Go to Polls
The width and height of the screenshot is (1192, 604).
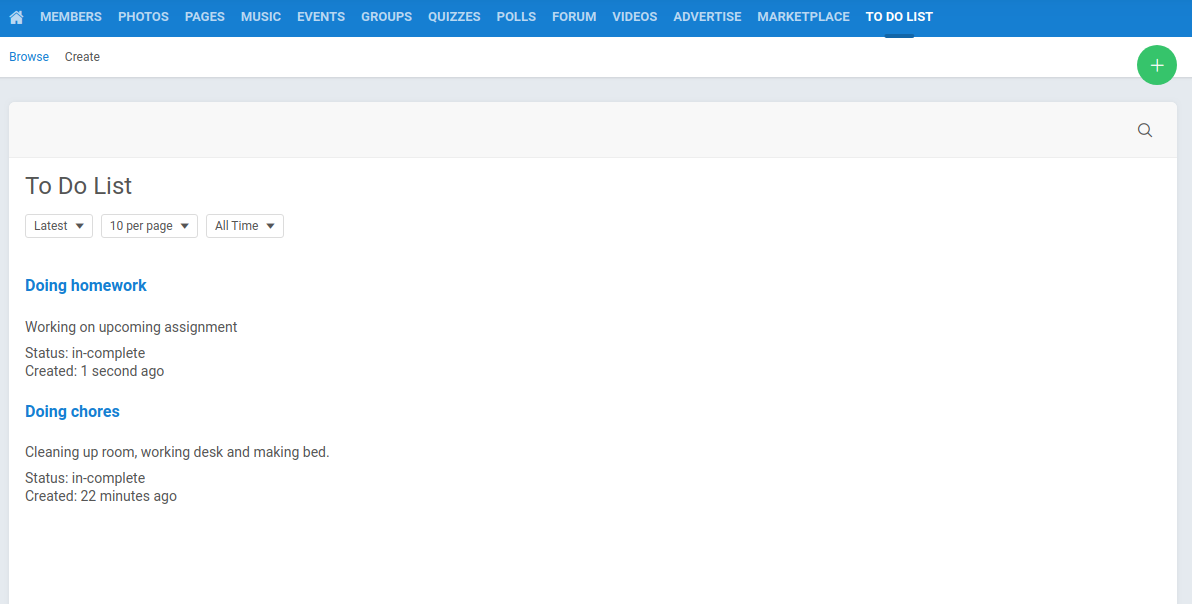516,17
